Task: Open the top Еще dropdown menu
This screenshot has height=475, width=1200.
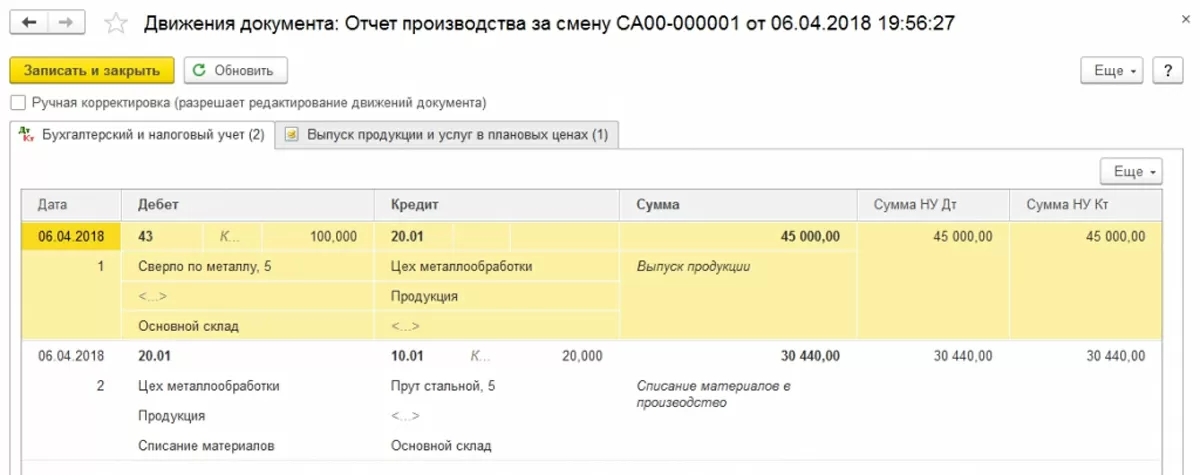Action: [1116, 71]
